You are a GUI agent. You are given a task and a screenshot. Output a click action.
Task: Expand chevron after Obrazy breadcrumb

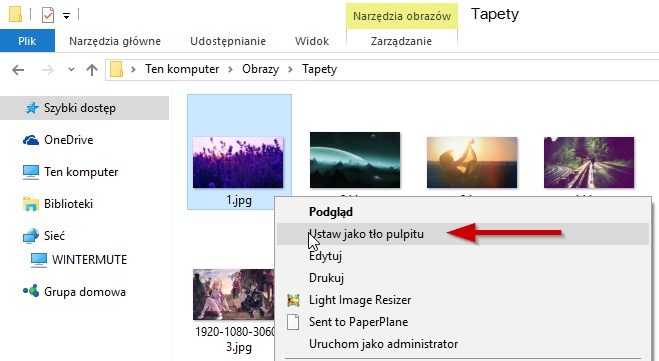[290, 69]
